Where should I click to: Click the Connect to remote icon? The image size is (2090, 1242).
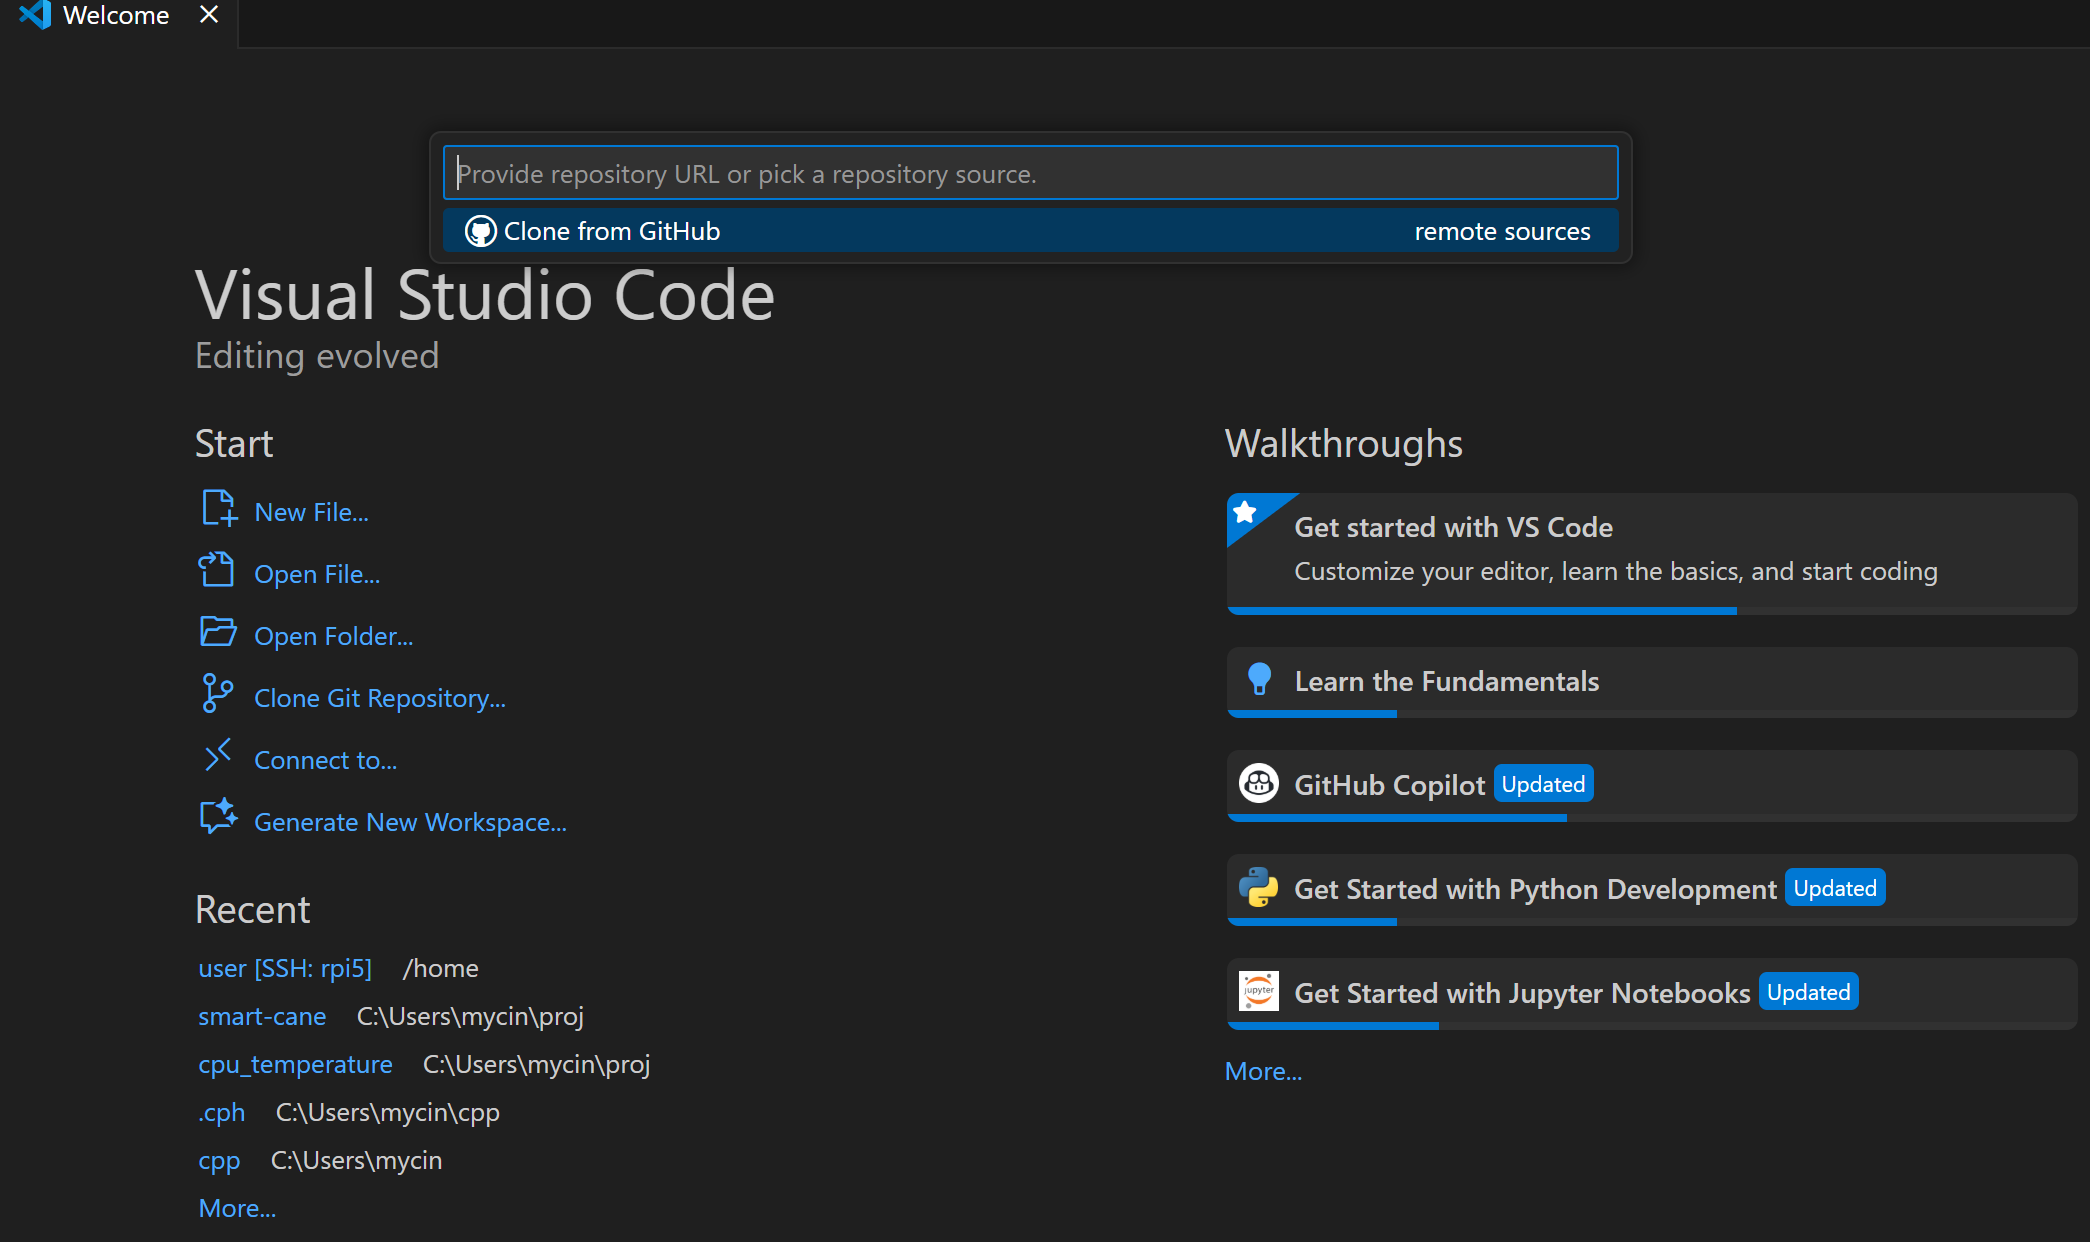(217, 756)
